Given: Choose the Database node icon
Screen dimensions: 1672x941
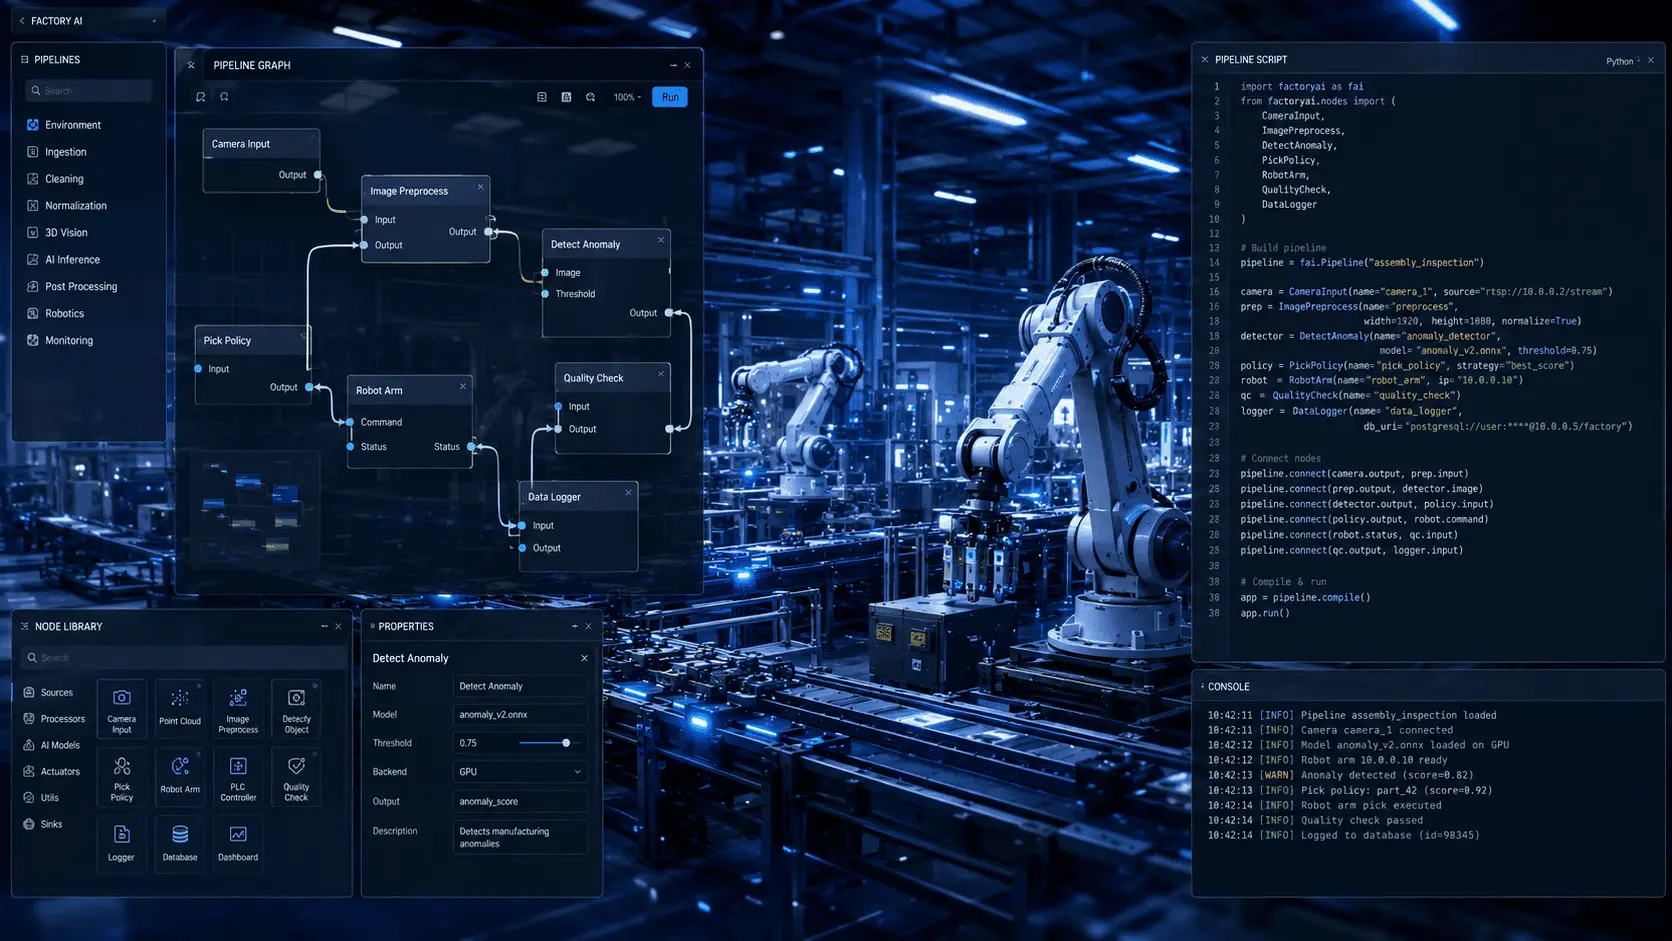Looking at the screenshot, I should point(180,844).
